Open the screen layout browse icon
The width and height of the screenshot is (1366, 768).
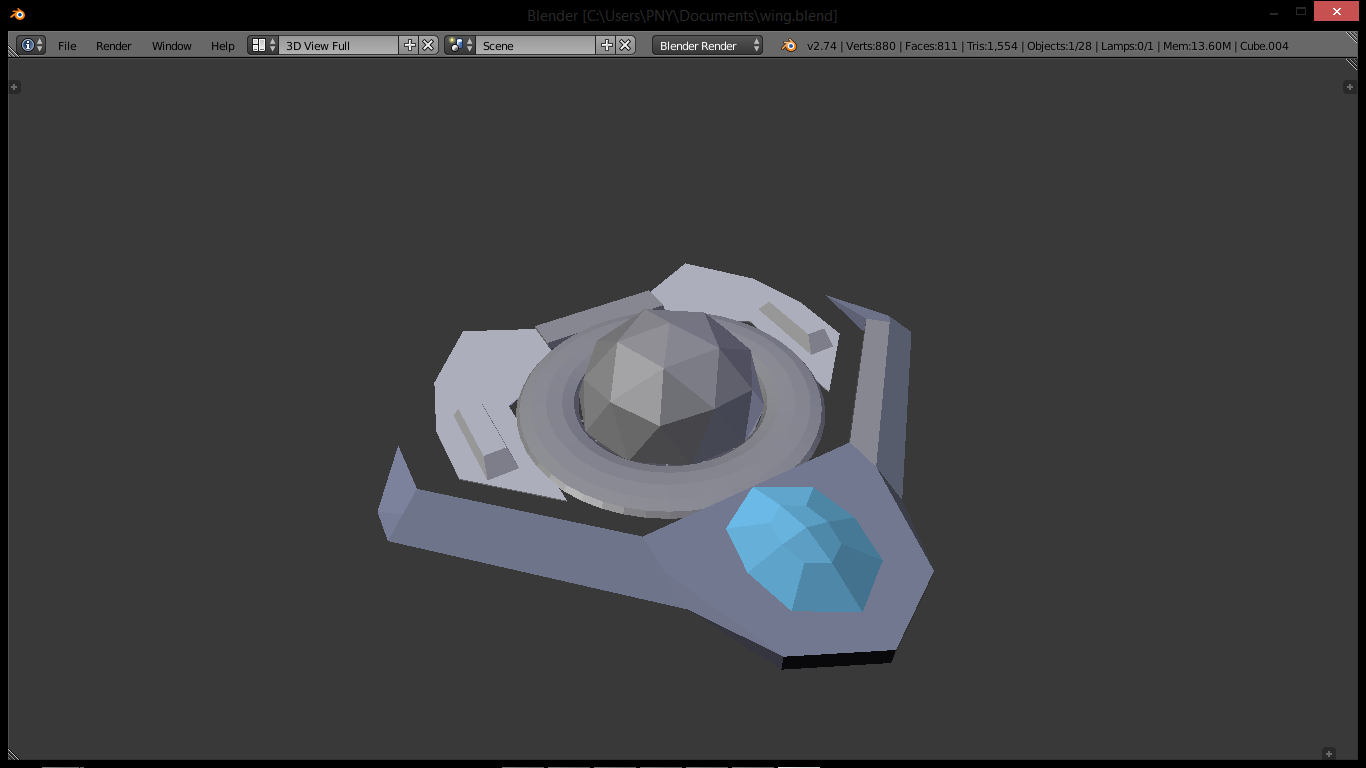pyautogui.click(x=264, y=45)
